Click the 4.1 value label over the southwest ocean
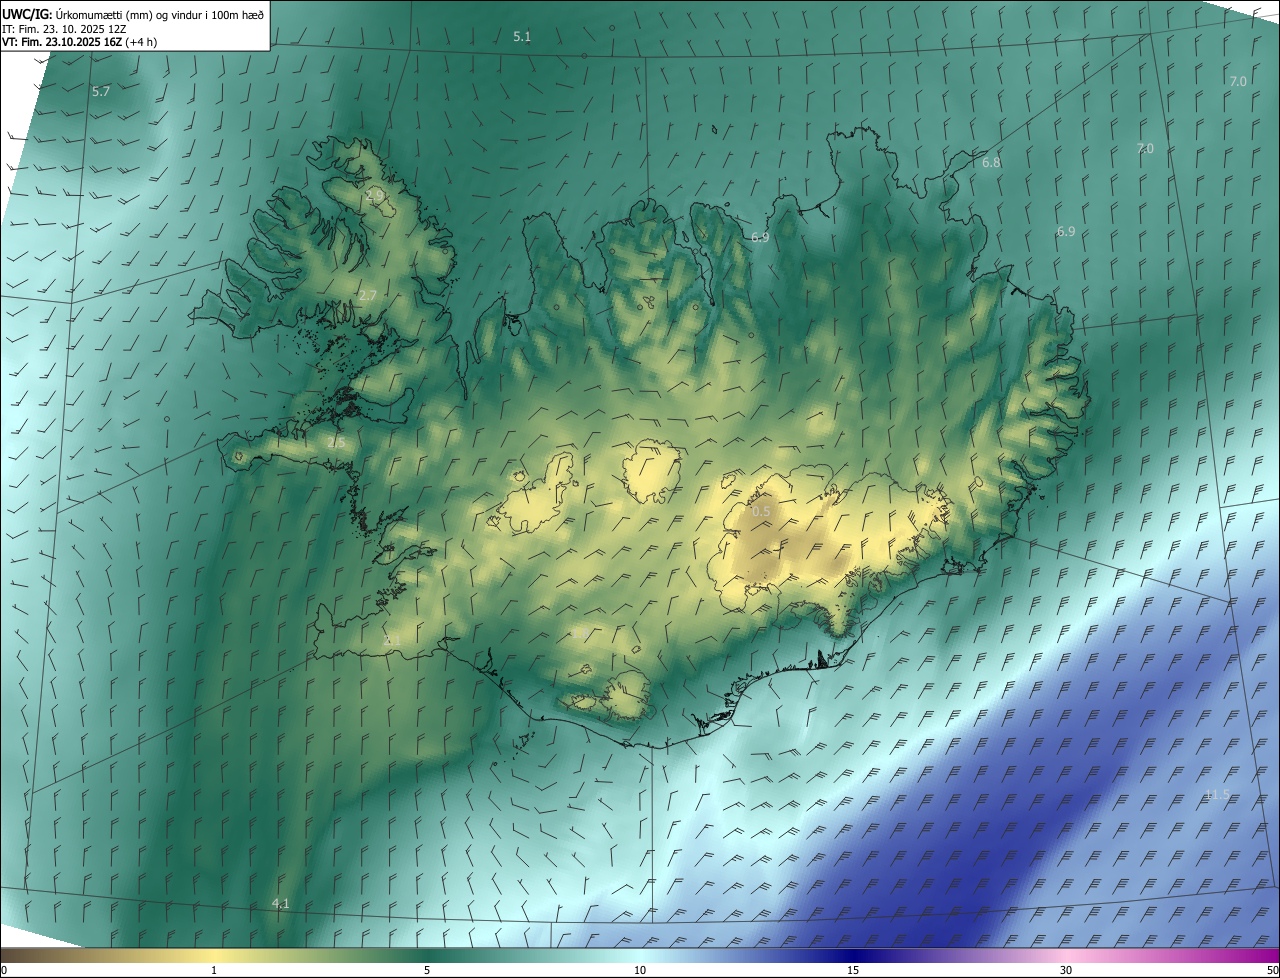1280x978 pixels. 281,904
